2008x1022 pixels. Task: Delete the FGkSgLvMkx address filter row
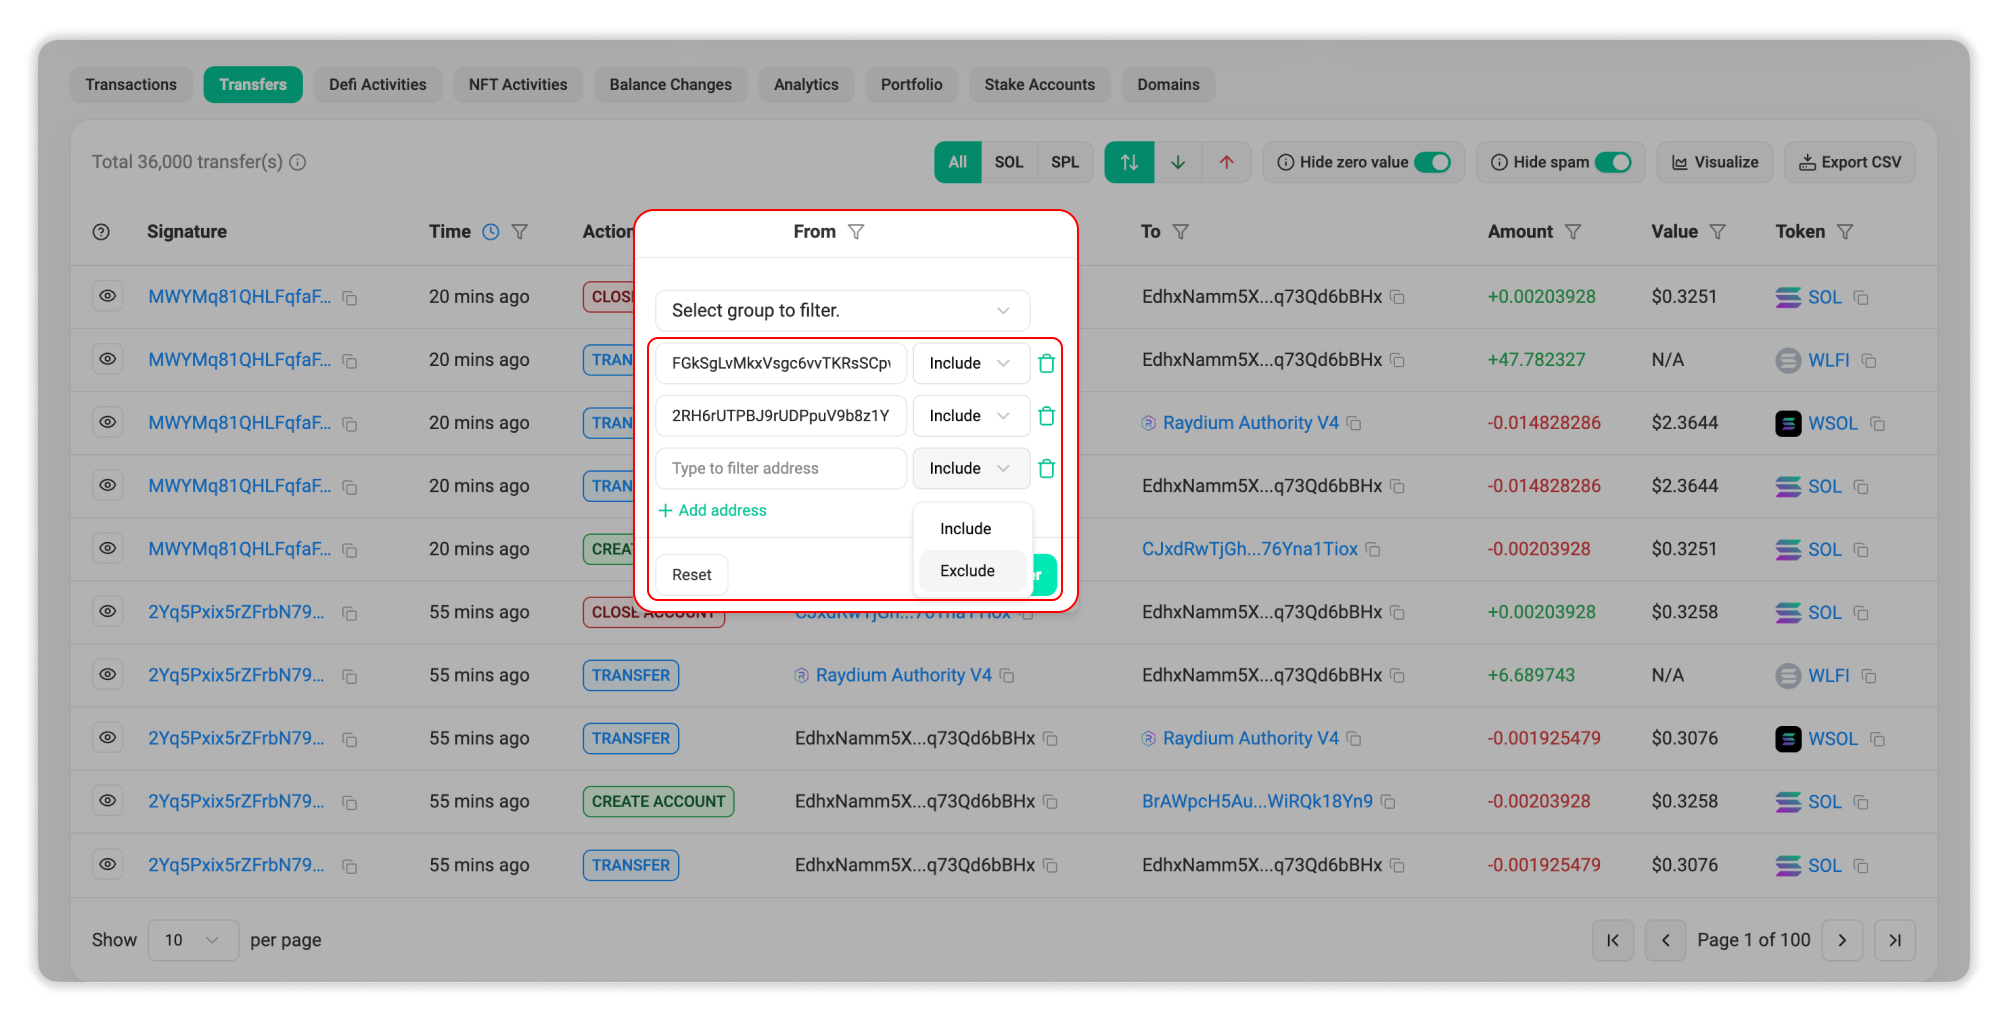(x=1046, y=364)
